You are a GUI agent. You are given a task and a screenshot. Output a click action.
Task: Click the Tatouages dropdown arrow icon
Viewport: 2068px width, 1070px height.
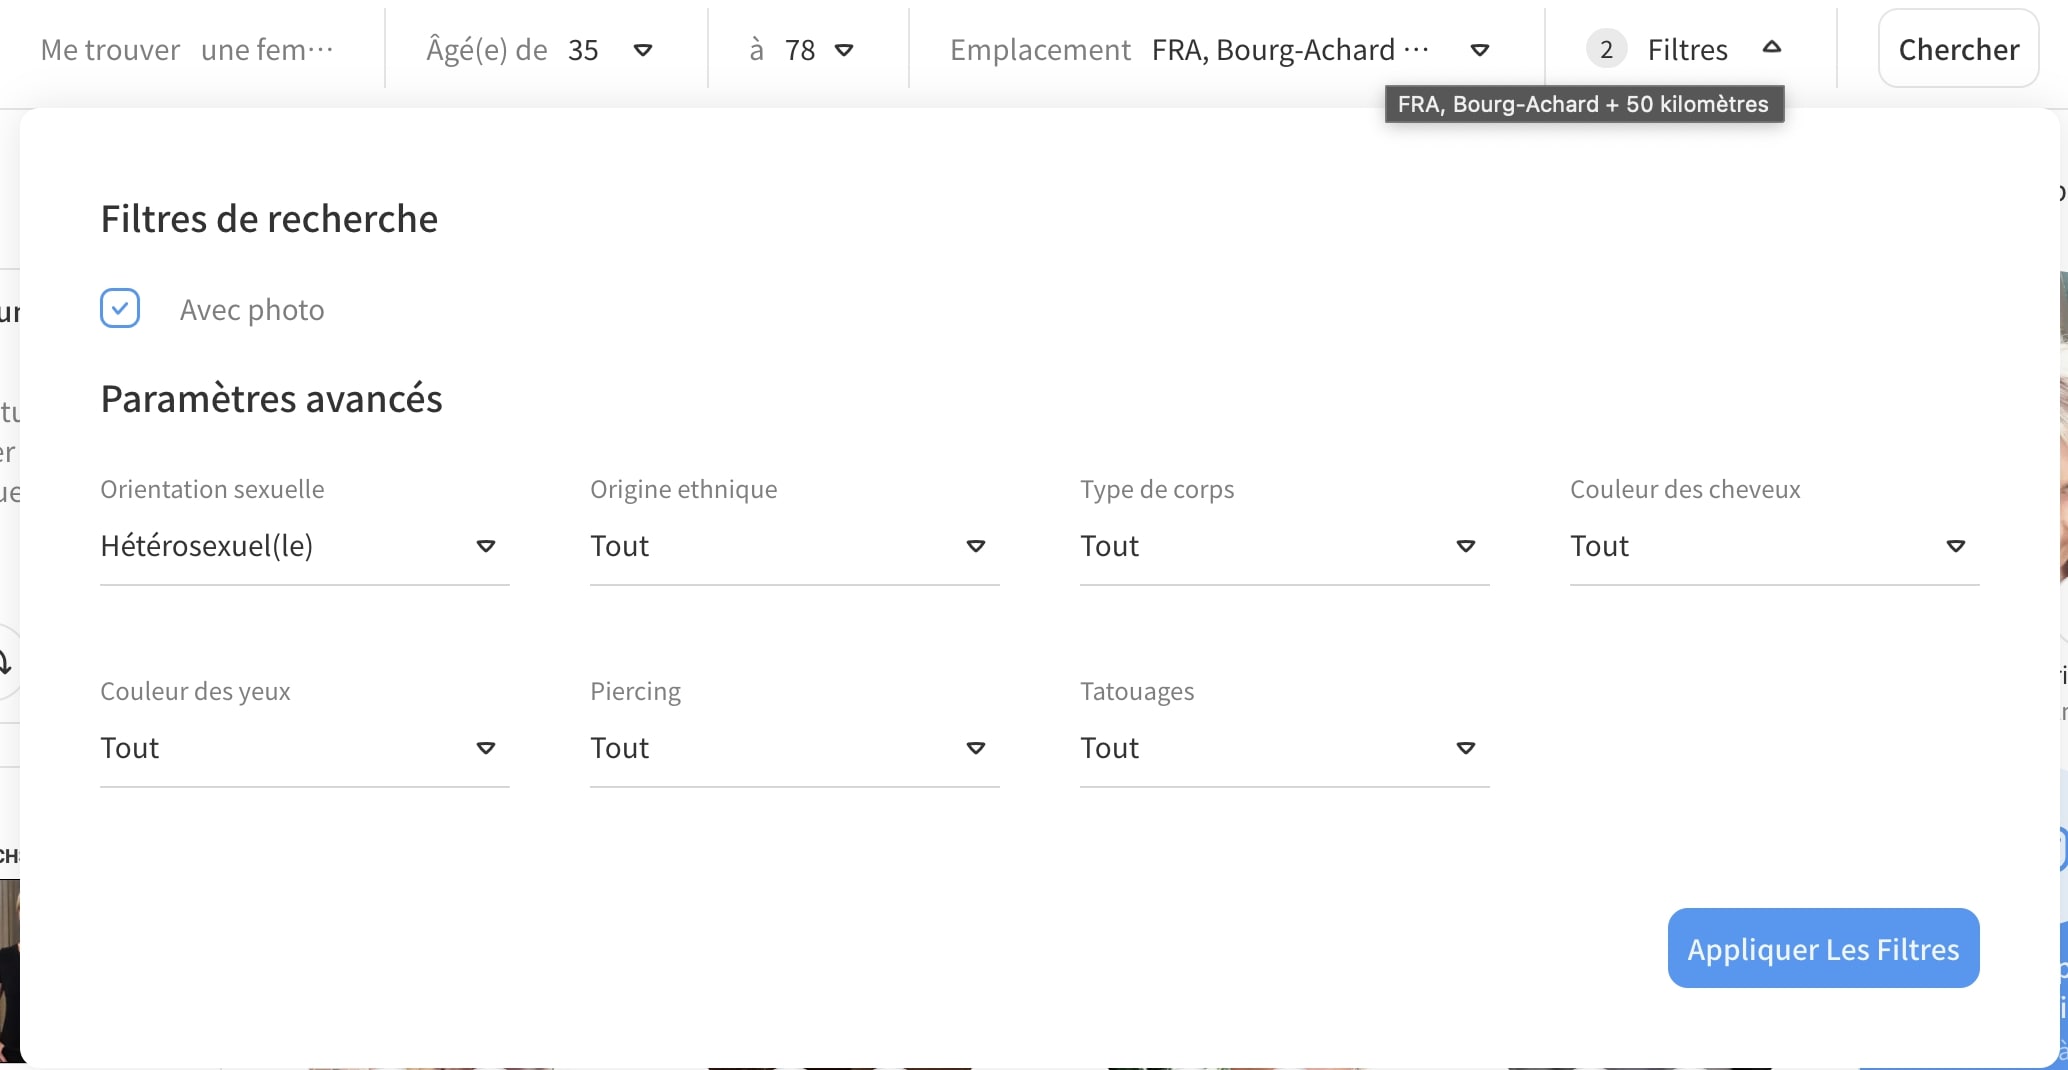[1466, 748]
